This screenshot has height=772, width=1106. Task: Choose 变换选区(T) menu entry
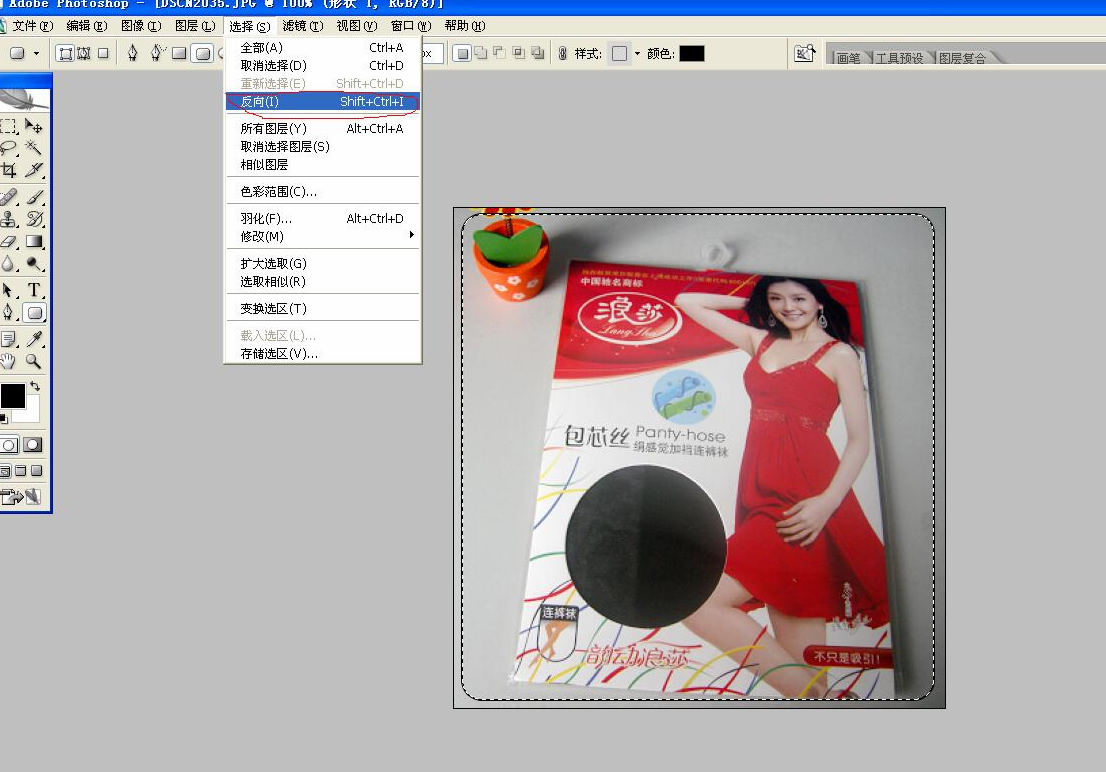(x=322, y=309)
